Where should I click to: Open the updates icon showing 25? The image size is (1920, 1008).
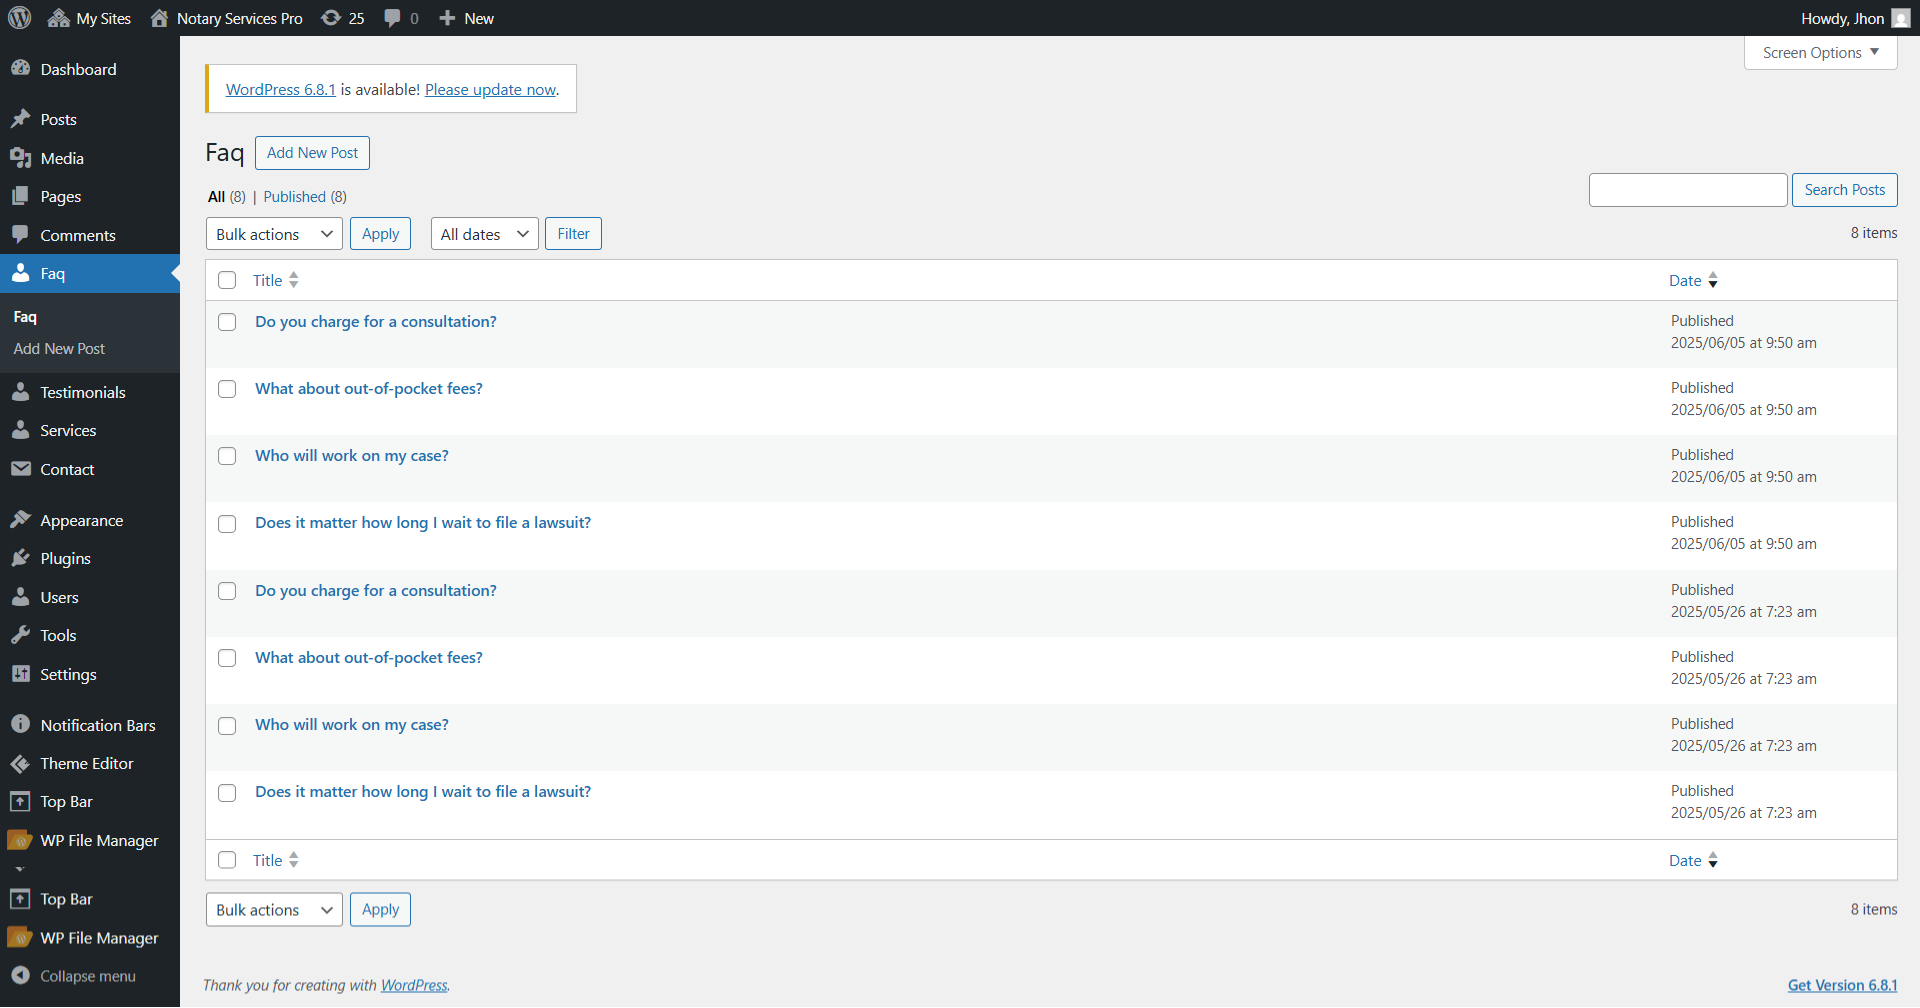(331, 18)
